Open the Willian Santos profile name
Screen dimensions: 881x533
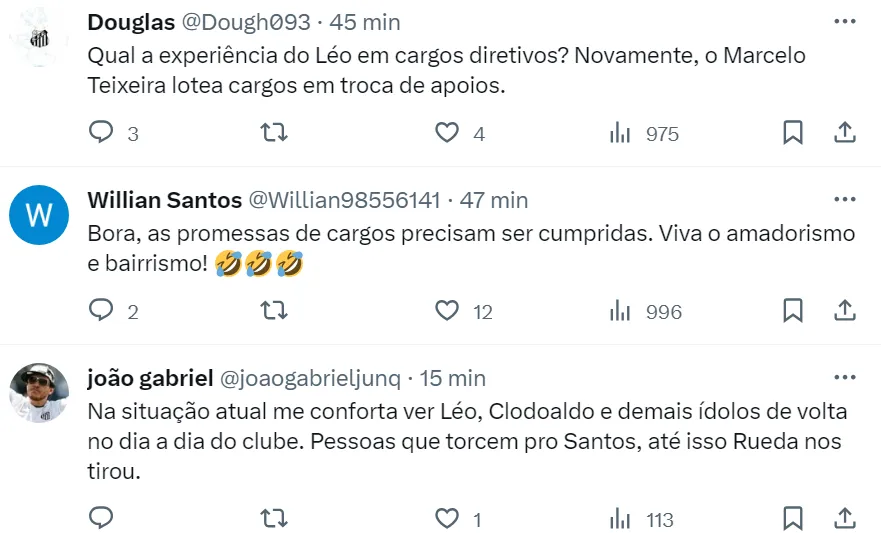pos(164,200)
